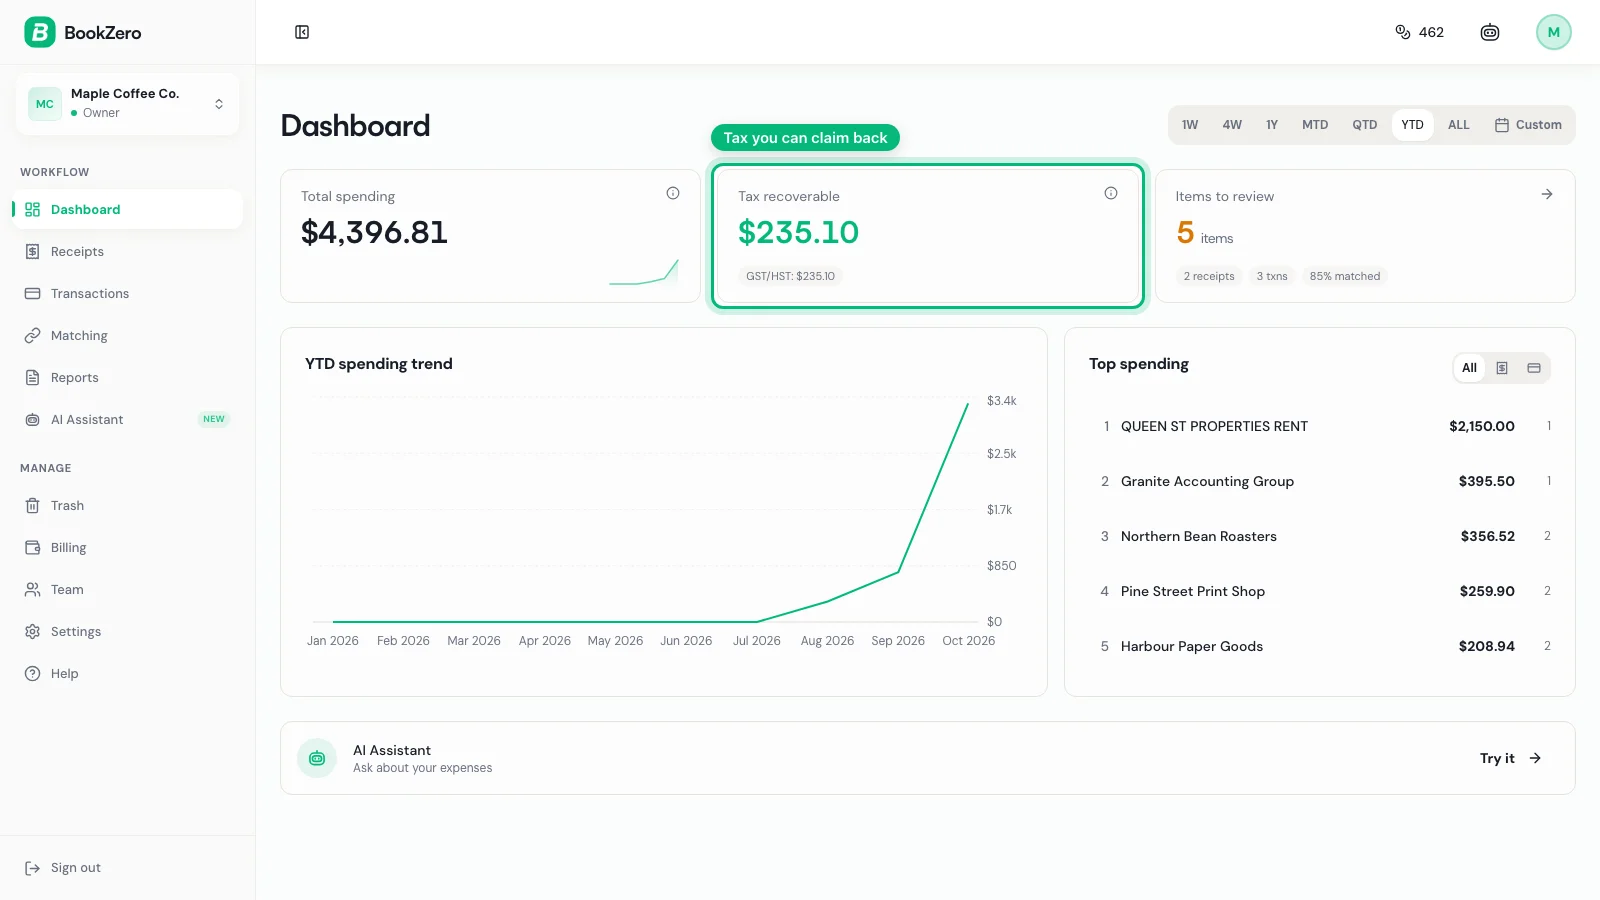The width and height of the screenshot is (1600, 900).
Task: Click the AI Assistant banner bot icon
Action: click(317, 758)
